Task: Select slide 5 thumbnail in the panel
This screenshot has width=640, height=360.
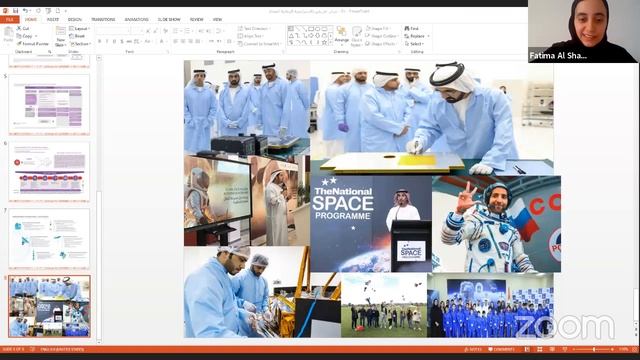Action: click(x=49, y=104)
